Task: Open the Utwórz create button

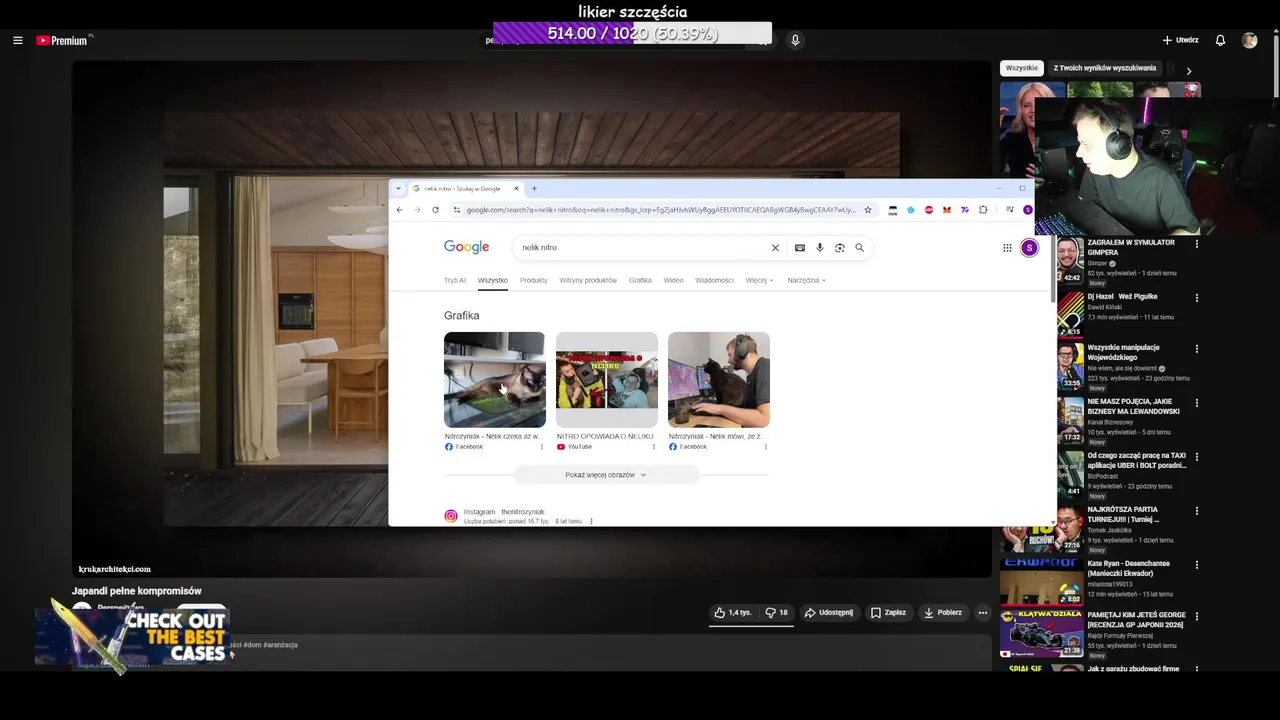Action: 1180,40
